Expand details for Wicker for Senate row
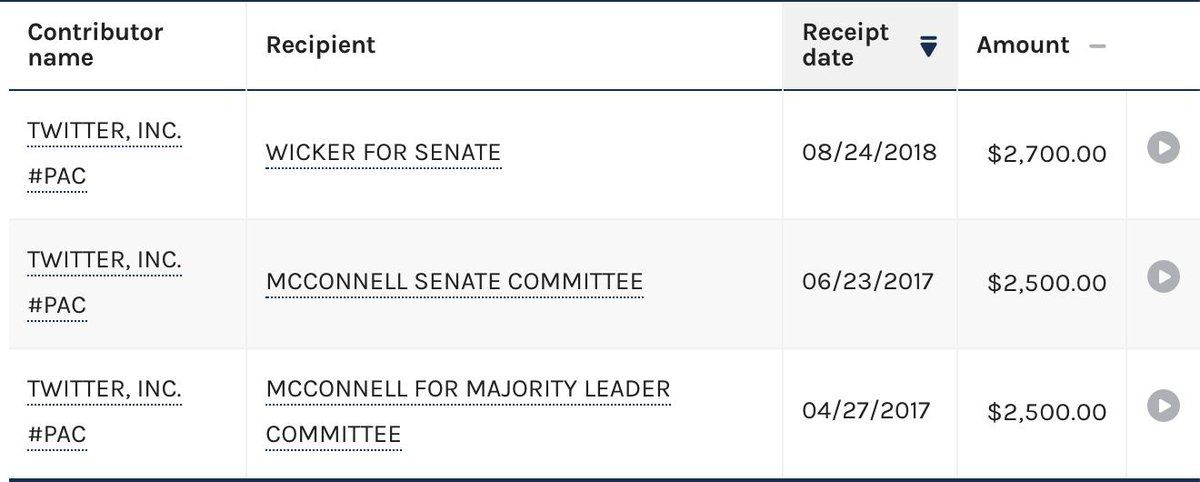Image resolution: width=1200 pixels, height=482 pixels. pos(1163,149)
